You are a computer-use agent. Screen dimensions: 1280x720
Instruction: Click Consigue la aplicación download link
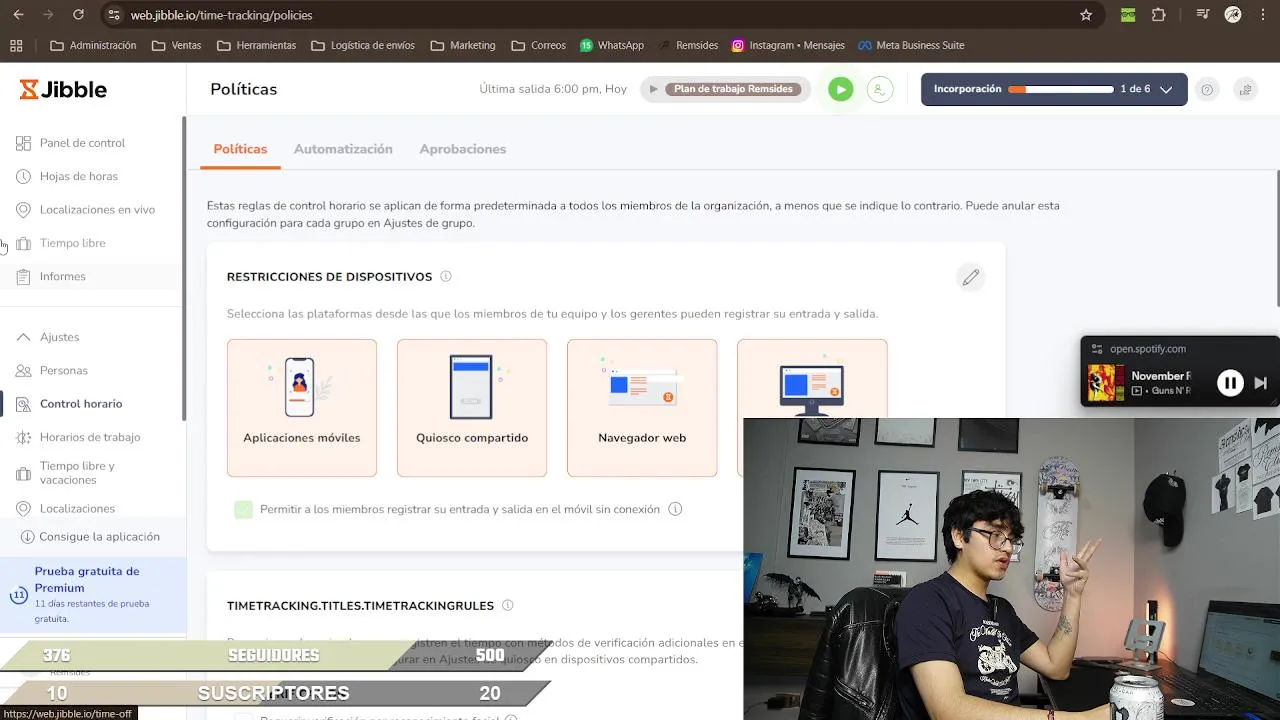90,537
